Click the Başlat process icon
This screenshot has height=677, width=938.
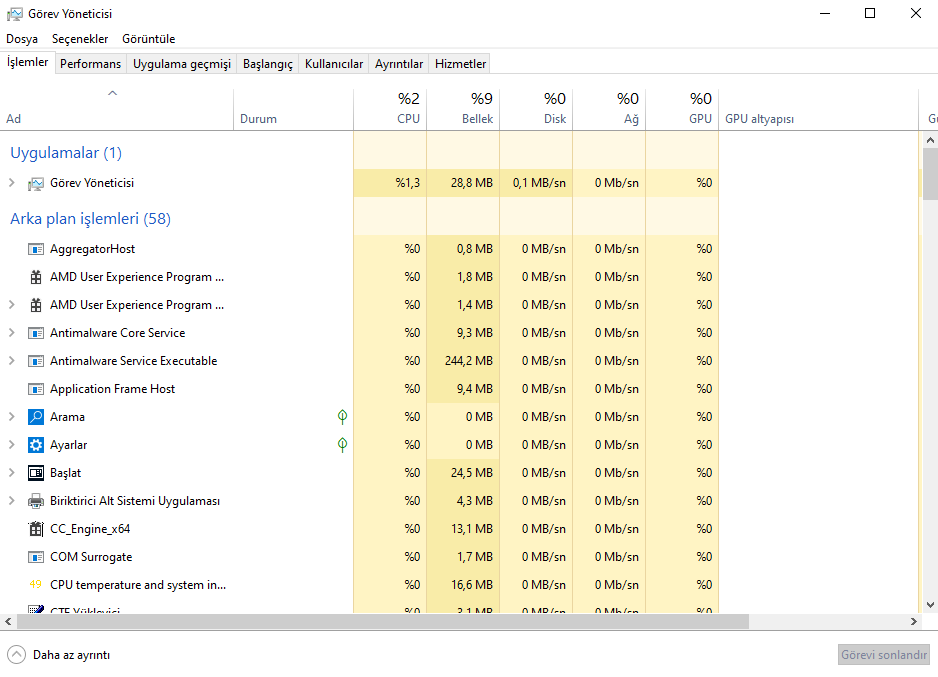[36, 473]
